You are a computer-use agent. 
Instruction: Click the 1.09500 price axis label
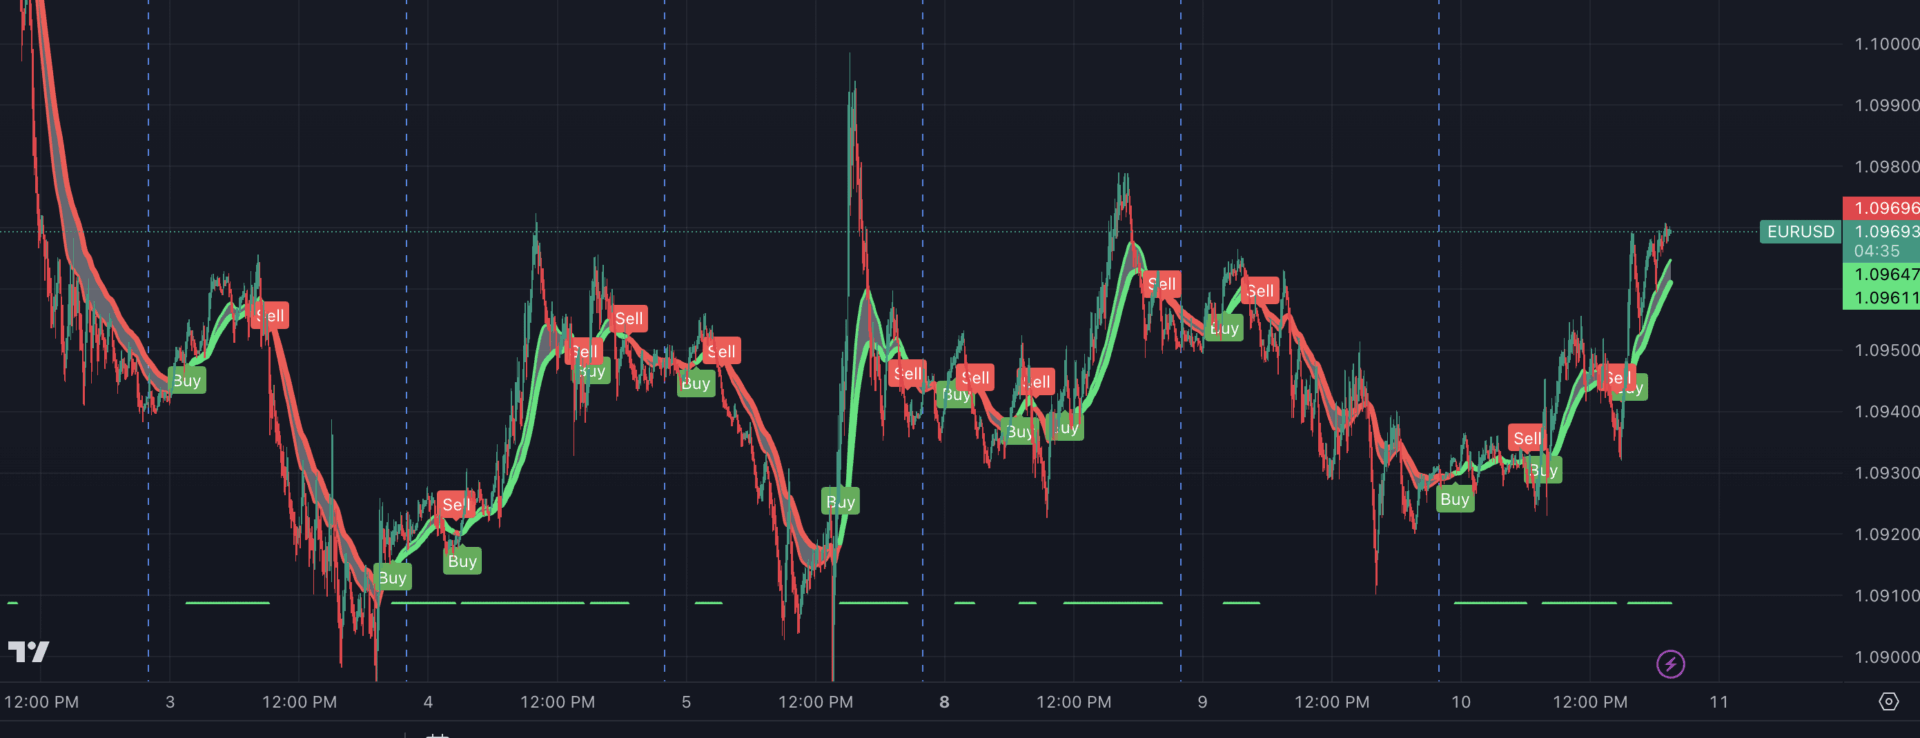tap(1886, 350)
